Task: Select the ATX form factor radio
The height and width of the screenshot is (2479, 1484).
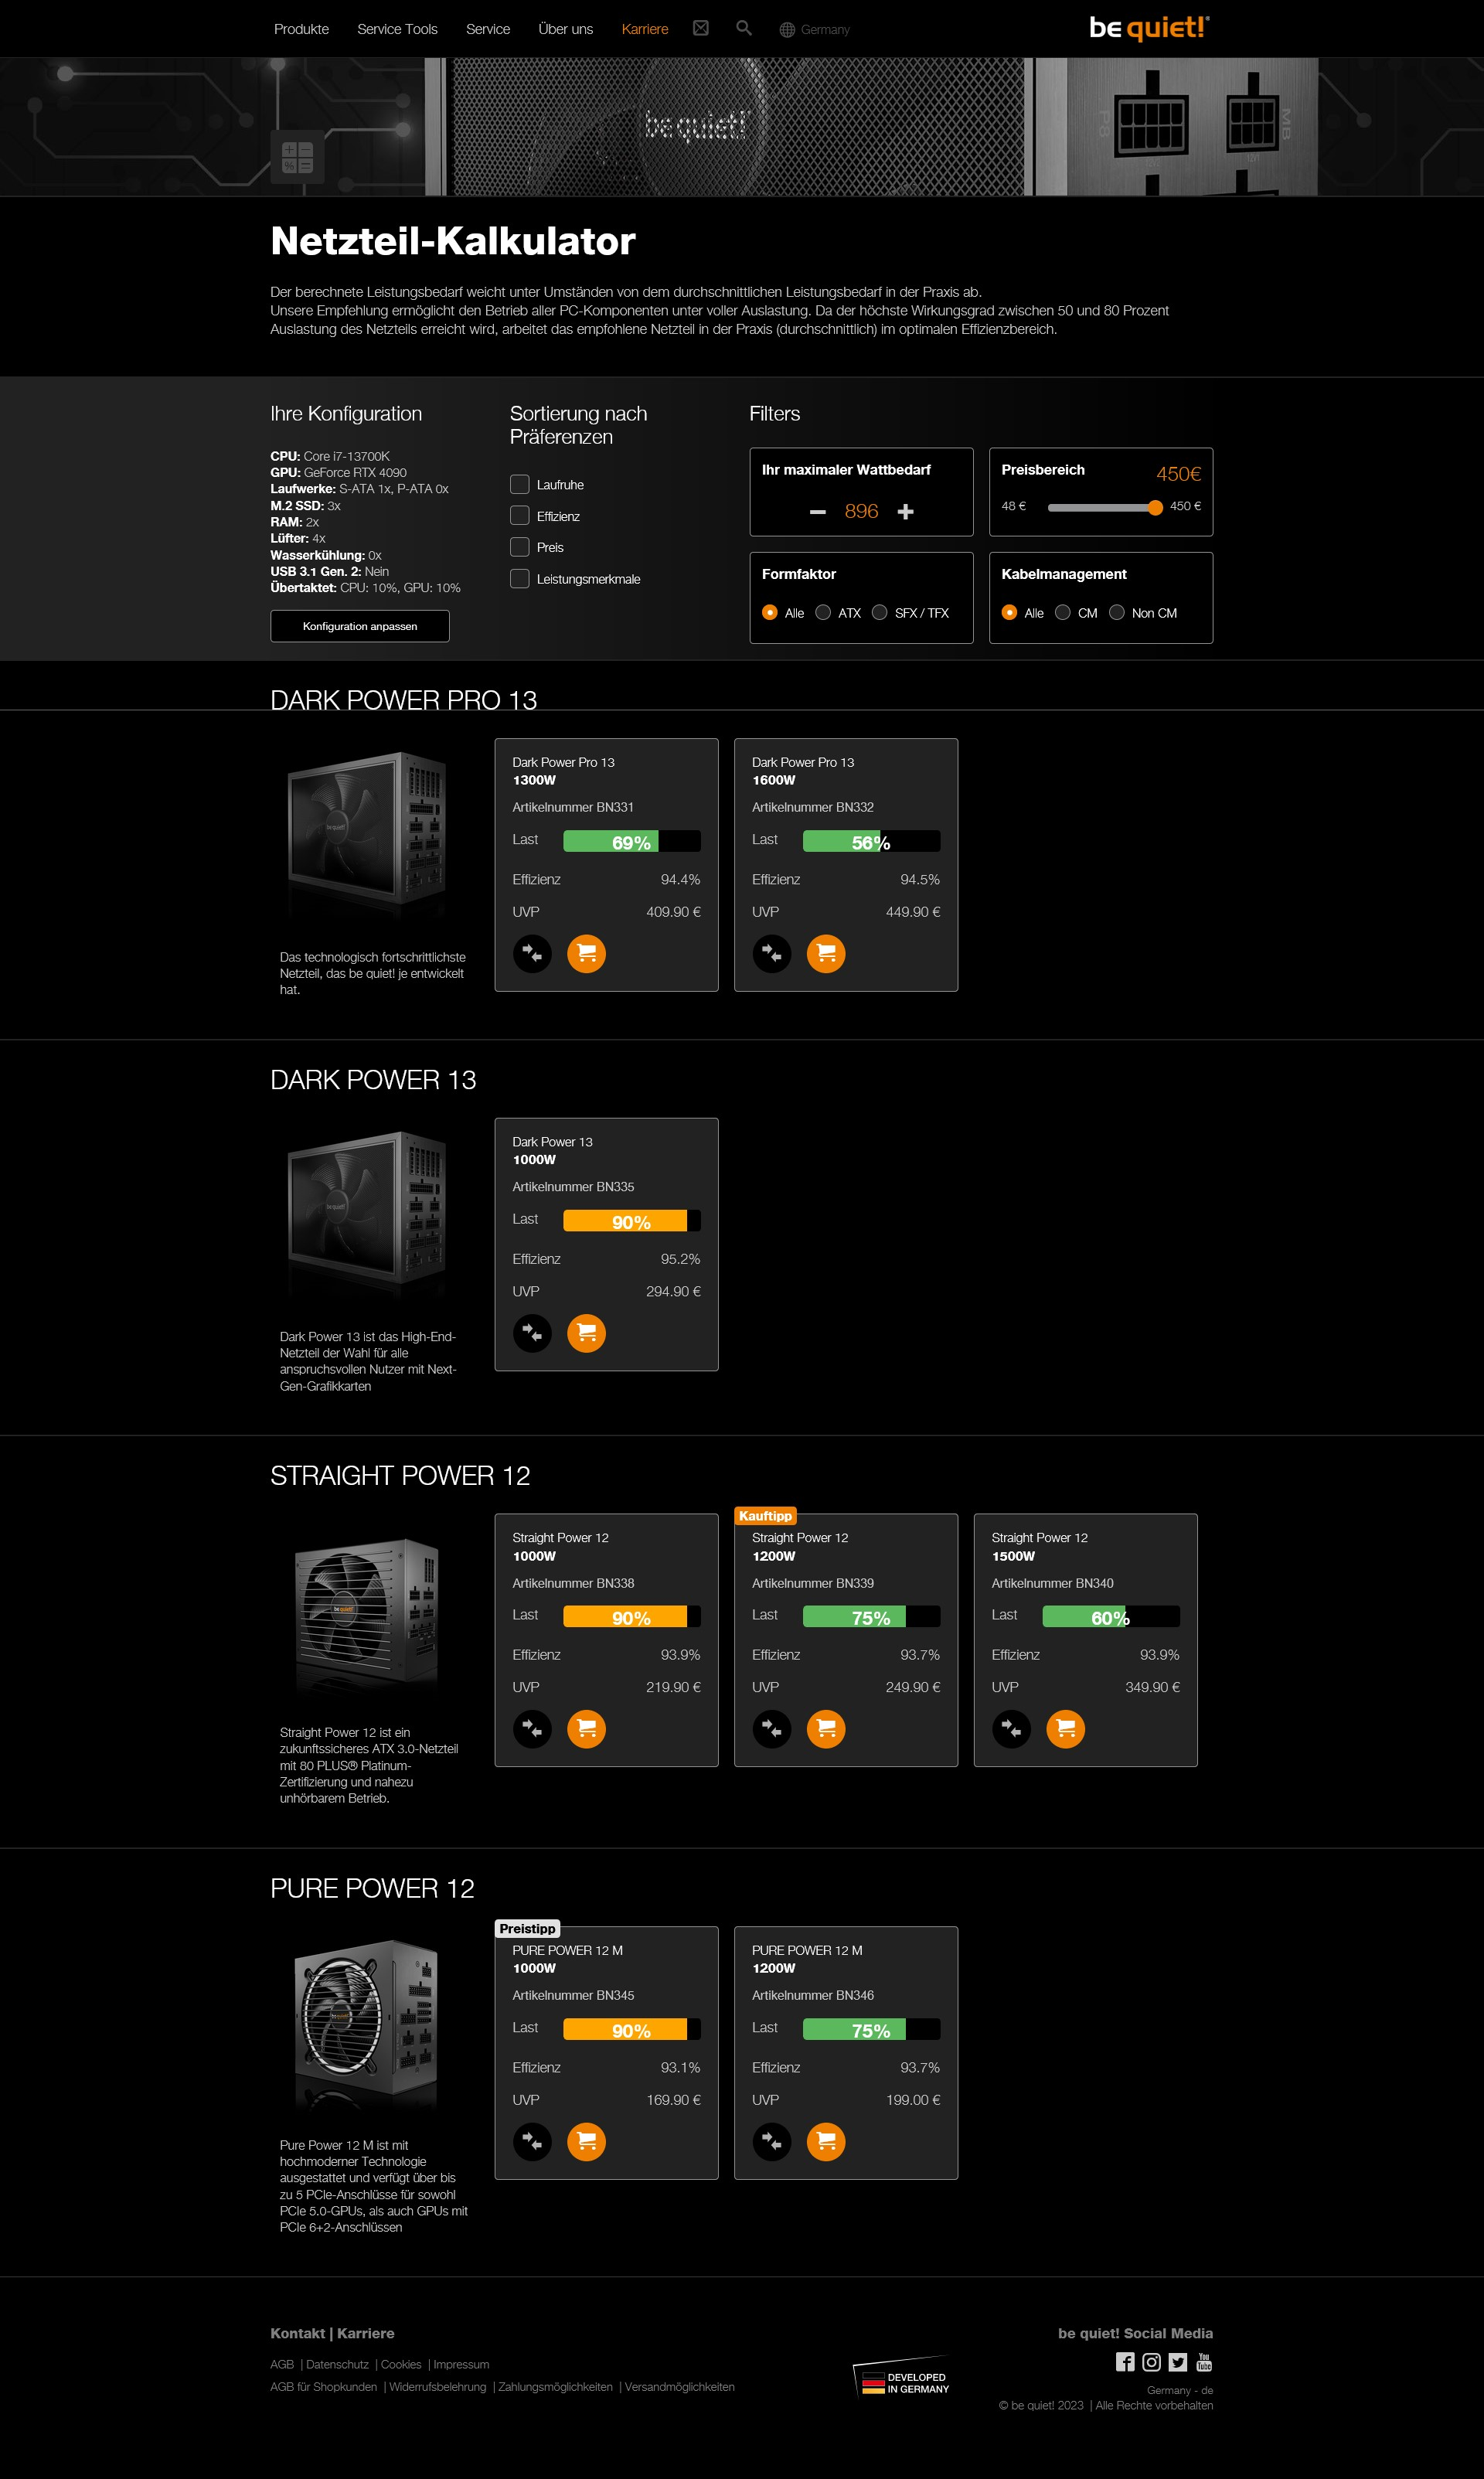Action: (823, 612)
